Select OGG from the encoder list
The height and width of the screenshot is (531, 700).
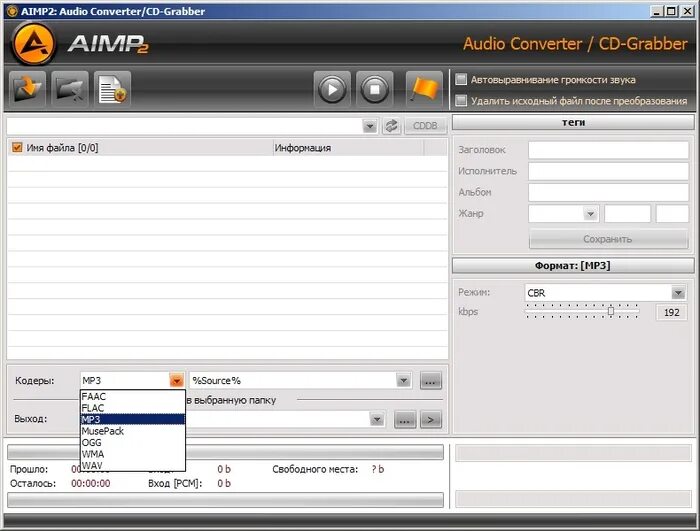coord(133,443)
